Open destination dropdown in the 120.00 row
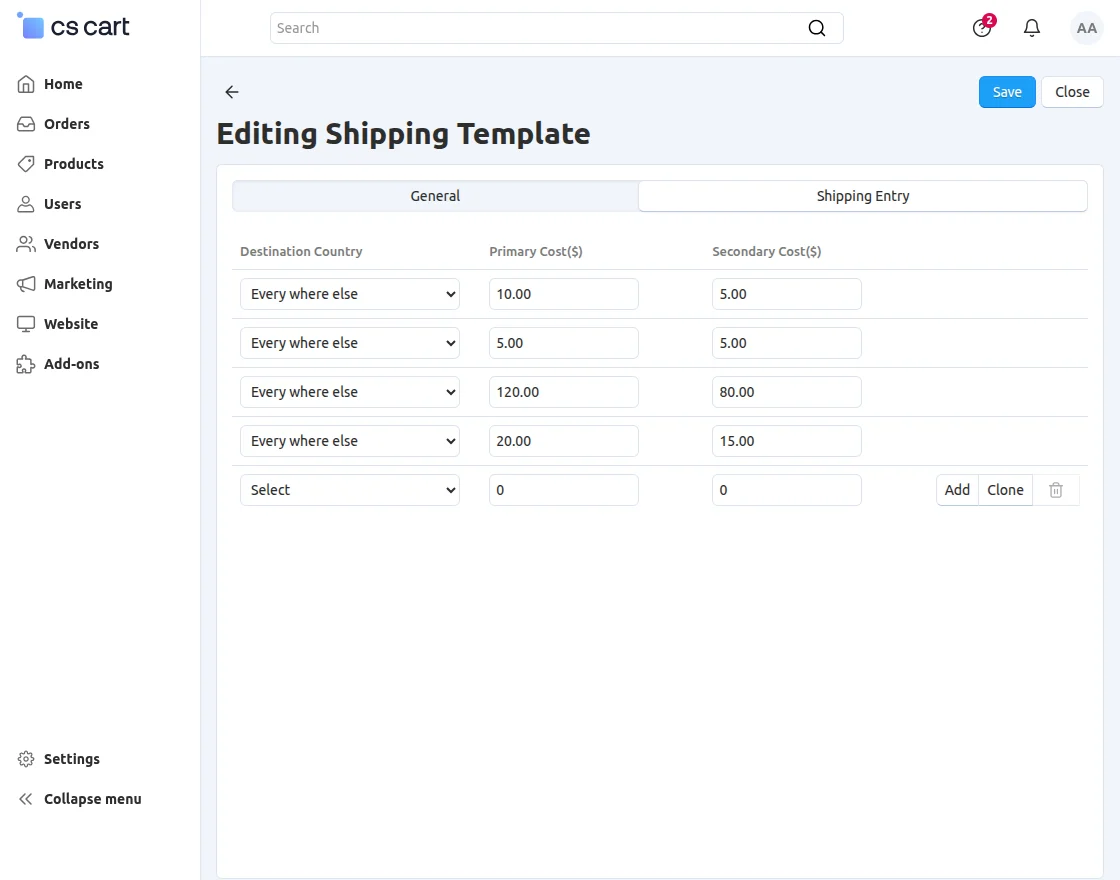 tap(349, 392)
